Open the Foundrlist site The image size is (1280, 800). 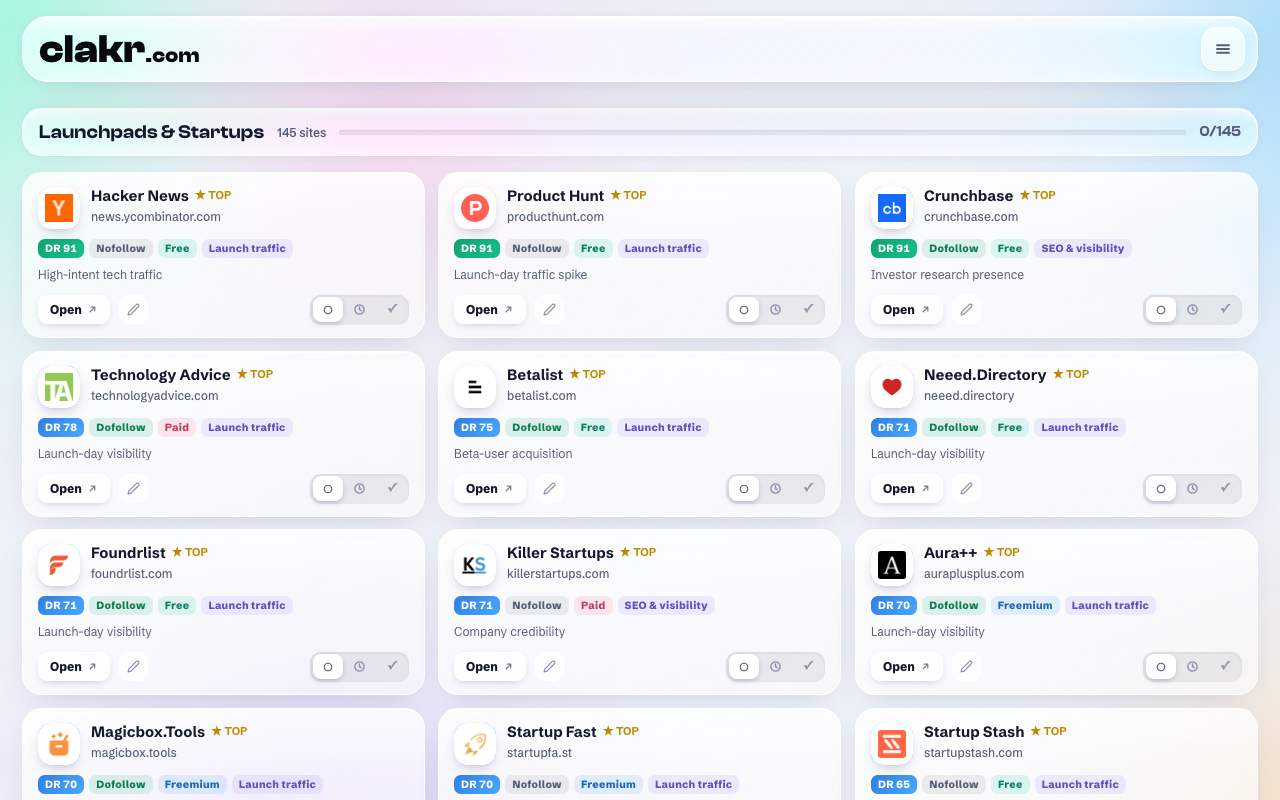tap(74, 667)
